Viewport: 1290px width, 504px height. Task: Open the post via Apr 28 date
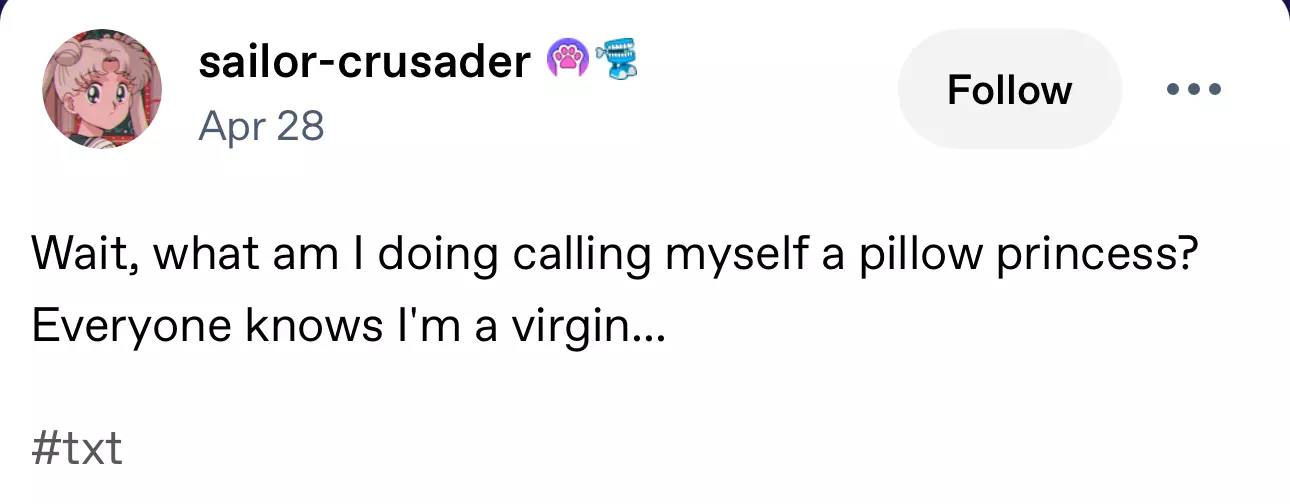261,126
